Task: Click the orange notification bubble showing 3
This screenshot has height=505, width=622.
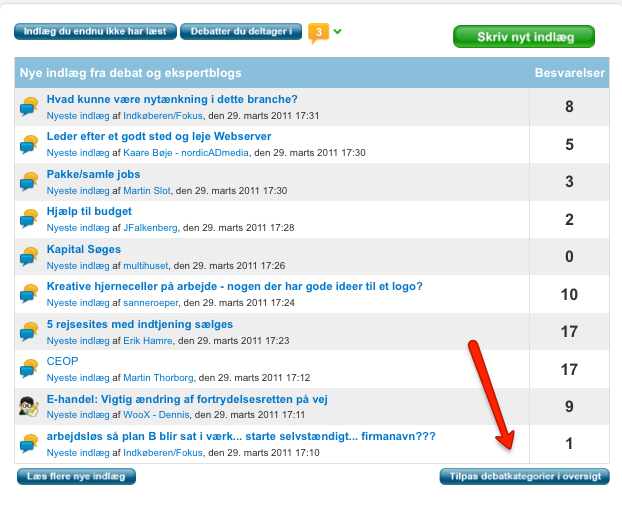Action: coord(318,32)
